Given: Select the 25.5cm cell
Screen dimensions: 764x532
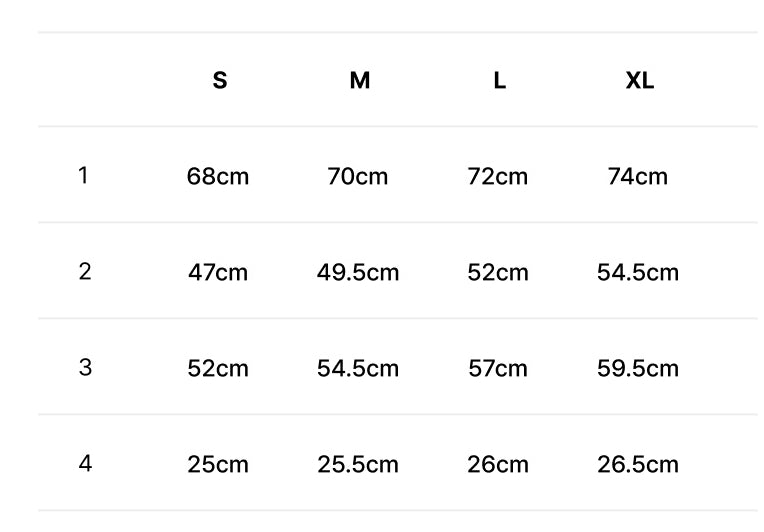Looking at the screenshot, I should pyautogui.click(x=358, y=464).
